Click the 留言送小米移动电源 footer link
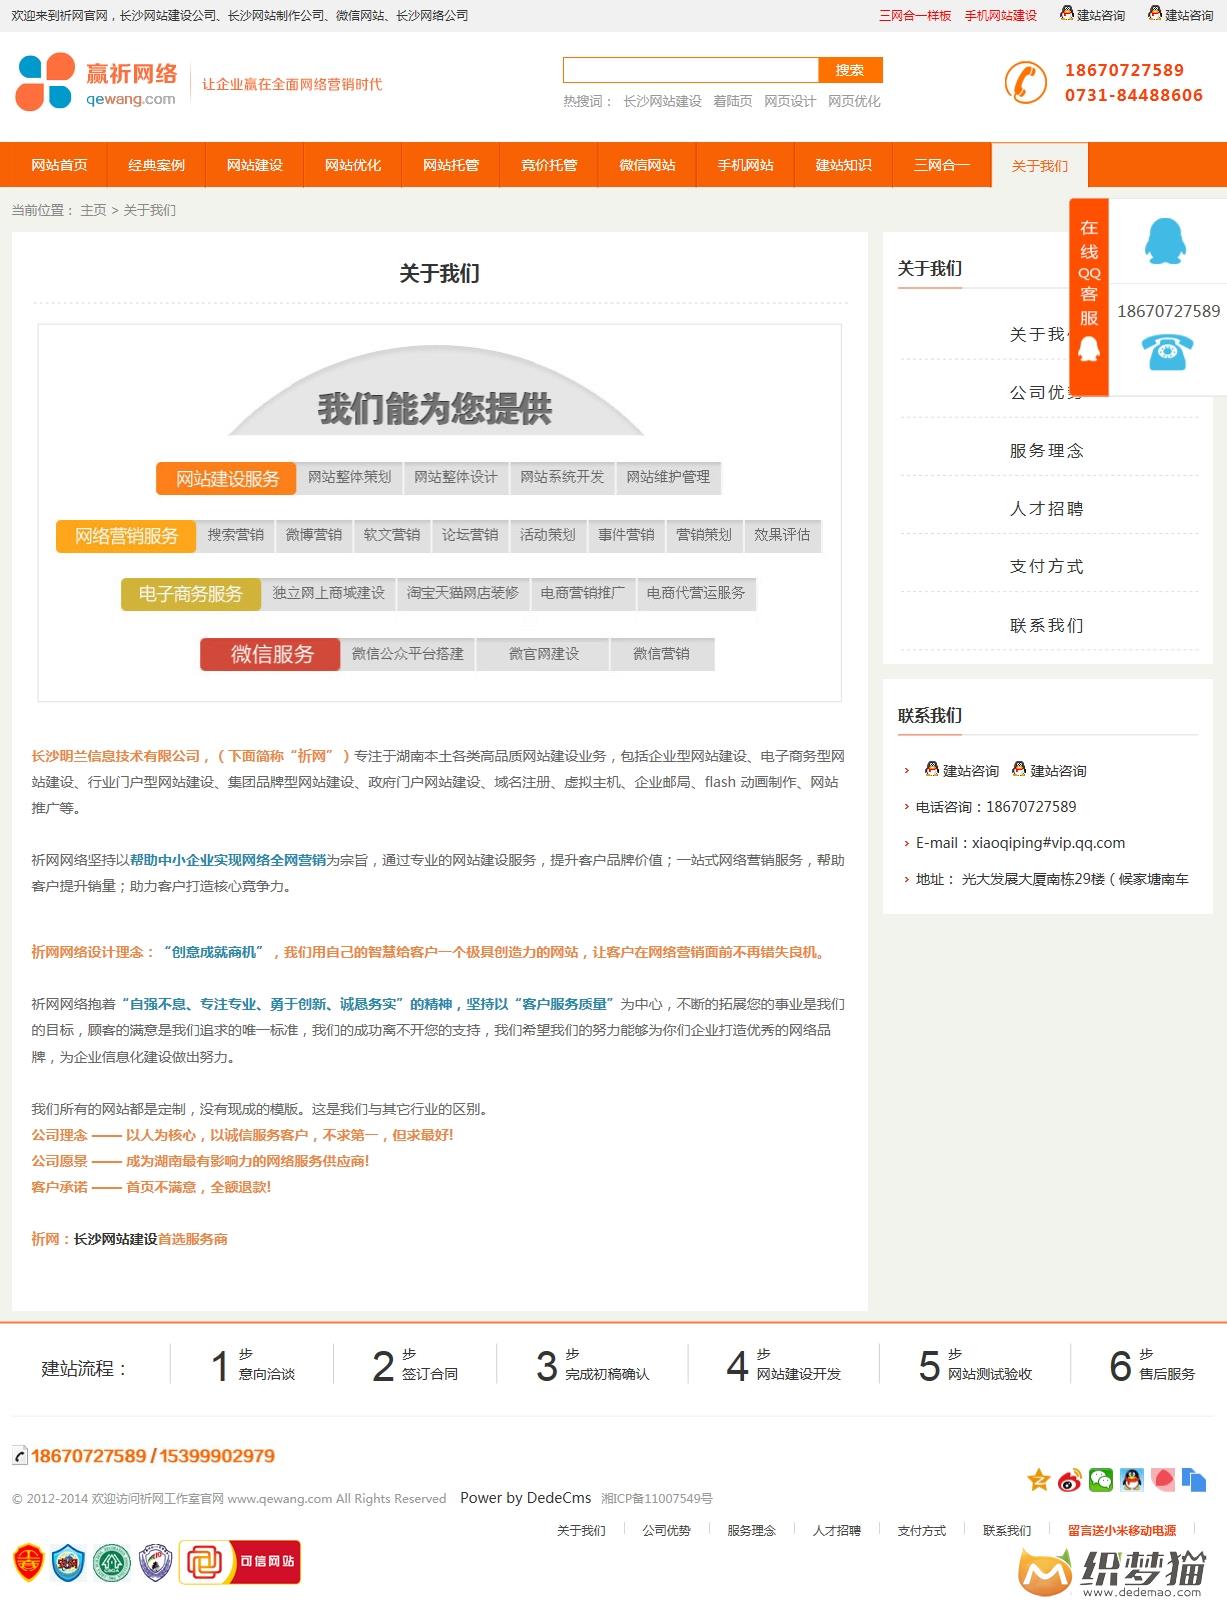Viewport: 1227px width, 1616px height. (x=1121, y=1531)
